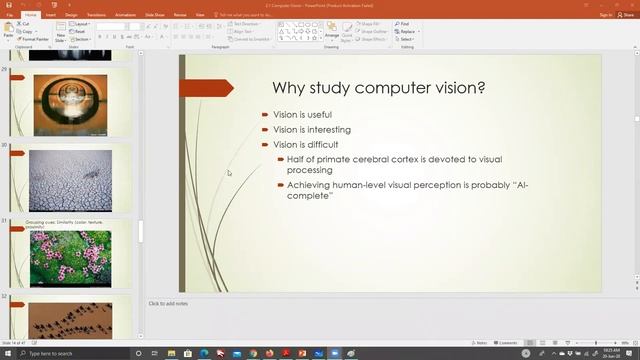Open the Shape Fill options
The image size is (640, 360).
tap(368, 24)
